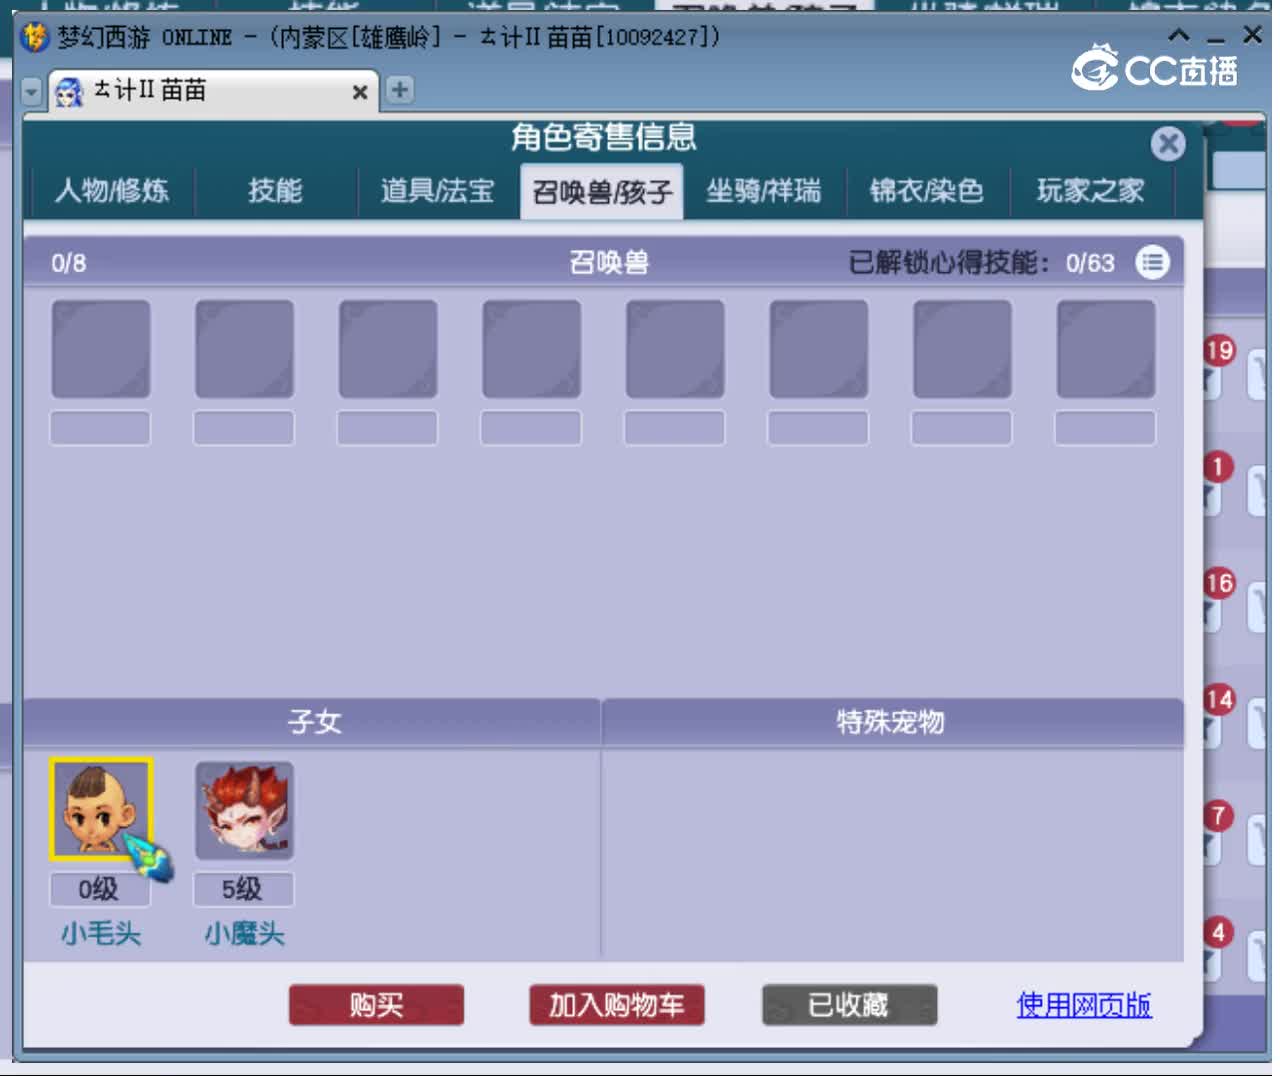Switch to the 玩家之家 tab
This screenshot has width=1280, height=1076.
(x=1090, y=190)
